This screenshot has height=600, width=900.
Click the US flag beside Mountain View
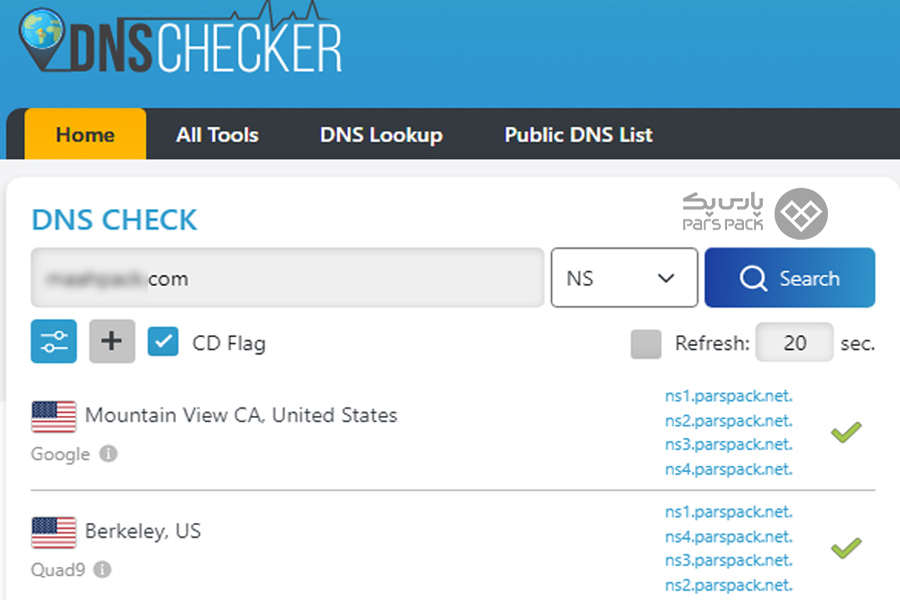54,416
